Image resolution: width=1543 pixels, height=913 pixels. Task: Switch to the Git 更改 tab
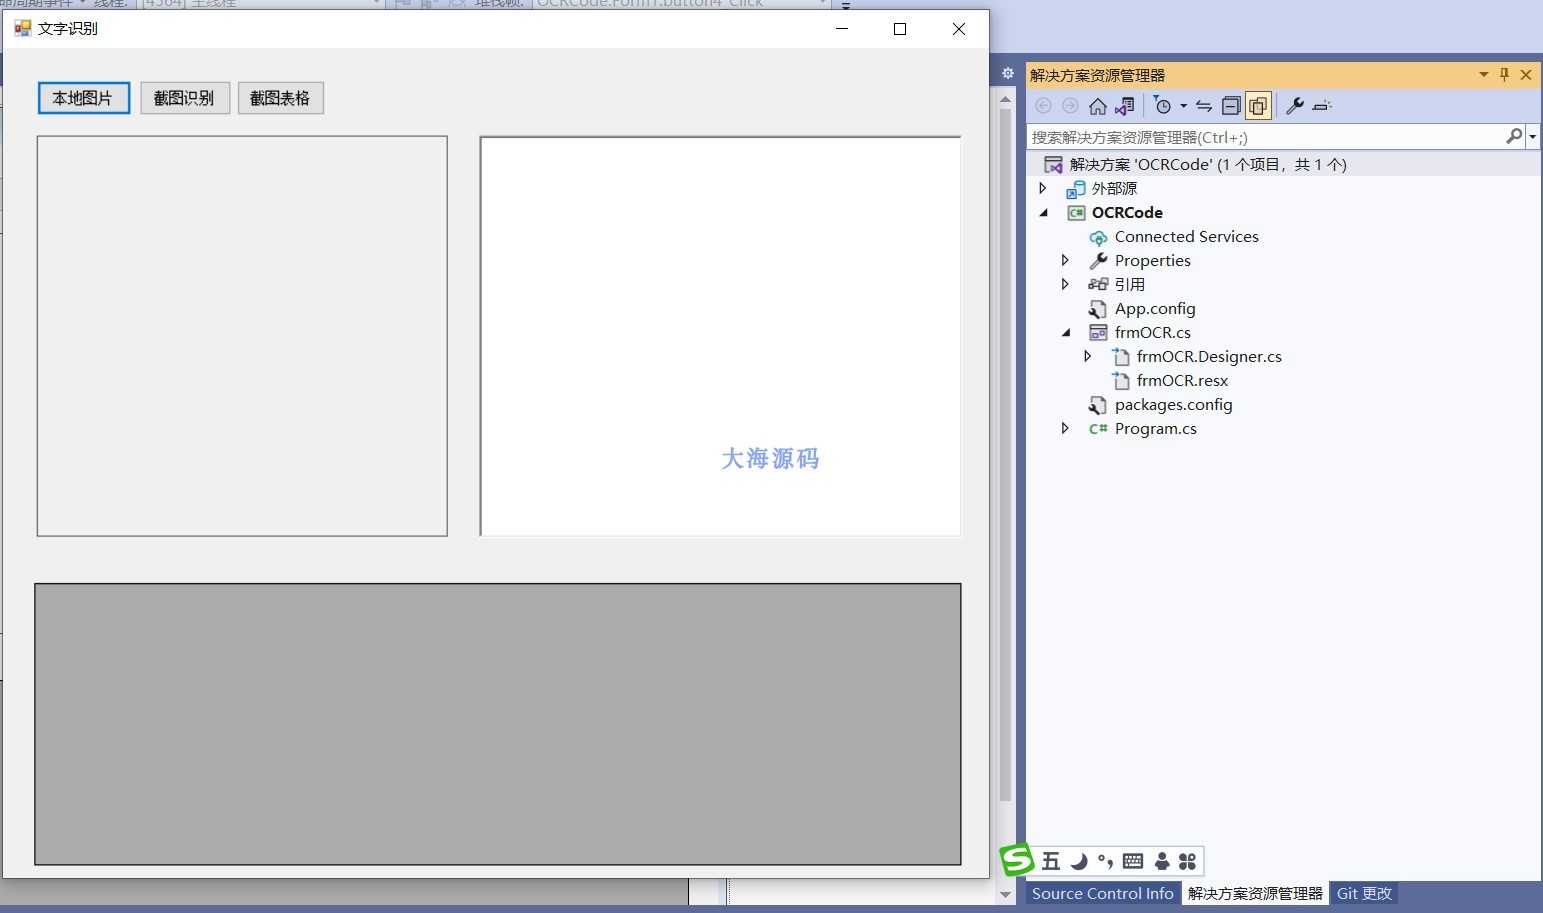[x=1364, y=893]
